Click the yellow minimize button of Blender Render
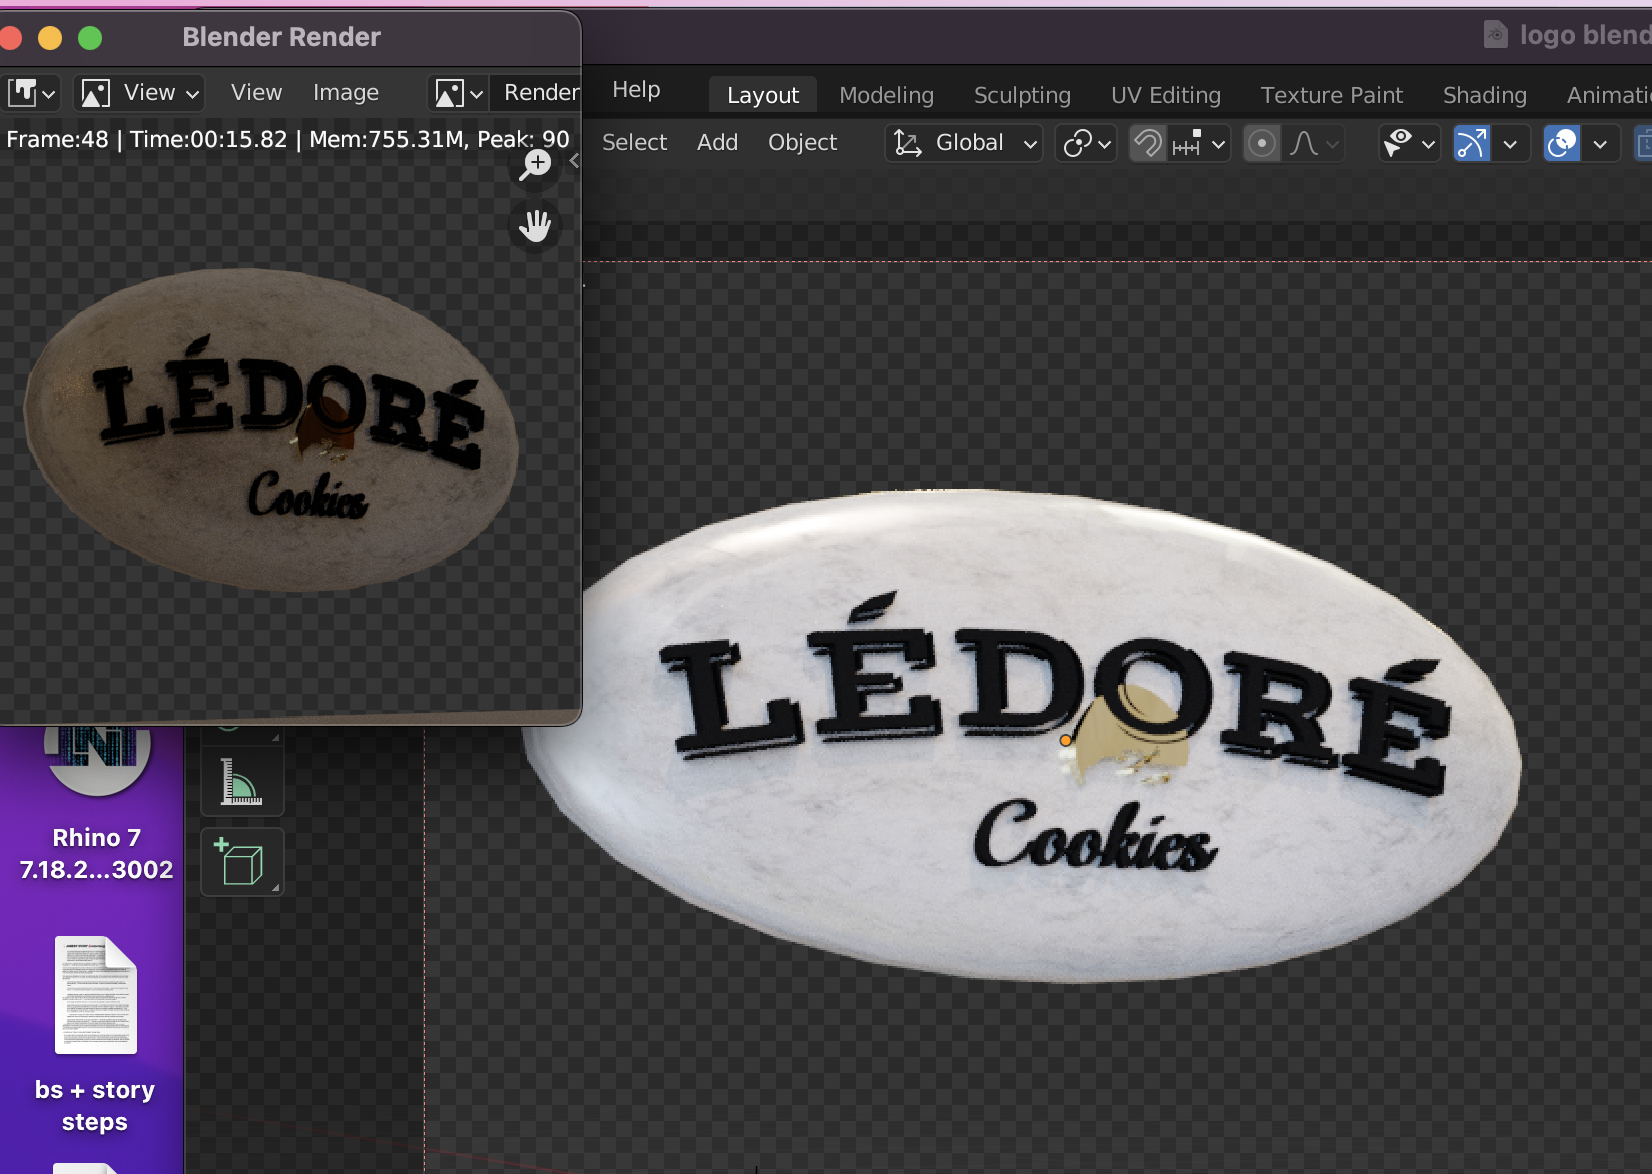The width and height of the screenshot is (1652, 1174). tap(50, 38)
